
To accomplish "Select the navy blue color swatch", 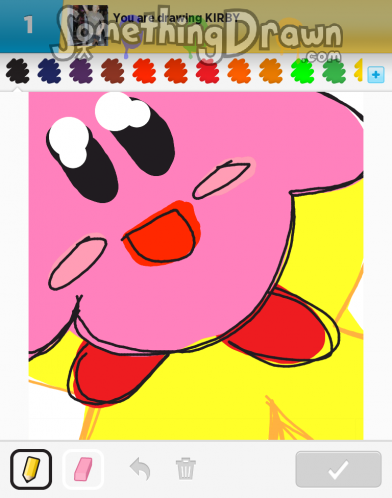I will [49, 71].
